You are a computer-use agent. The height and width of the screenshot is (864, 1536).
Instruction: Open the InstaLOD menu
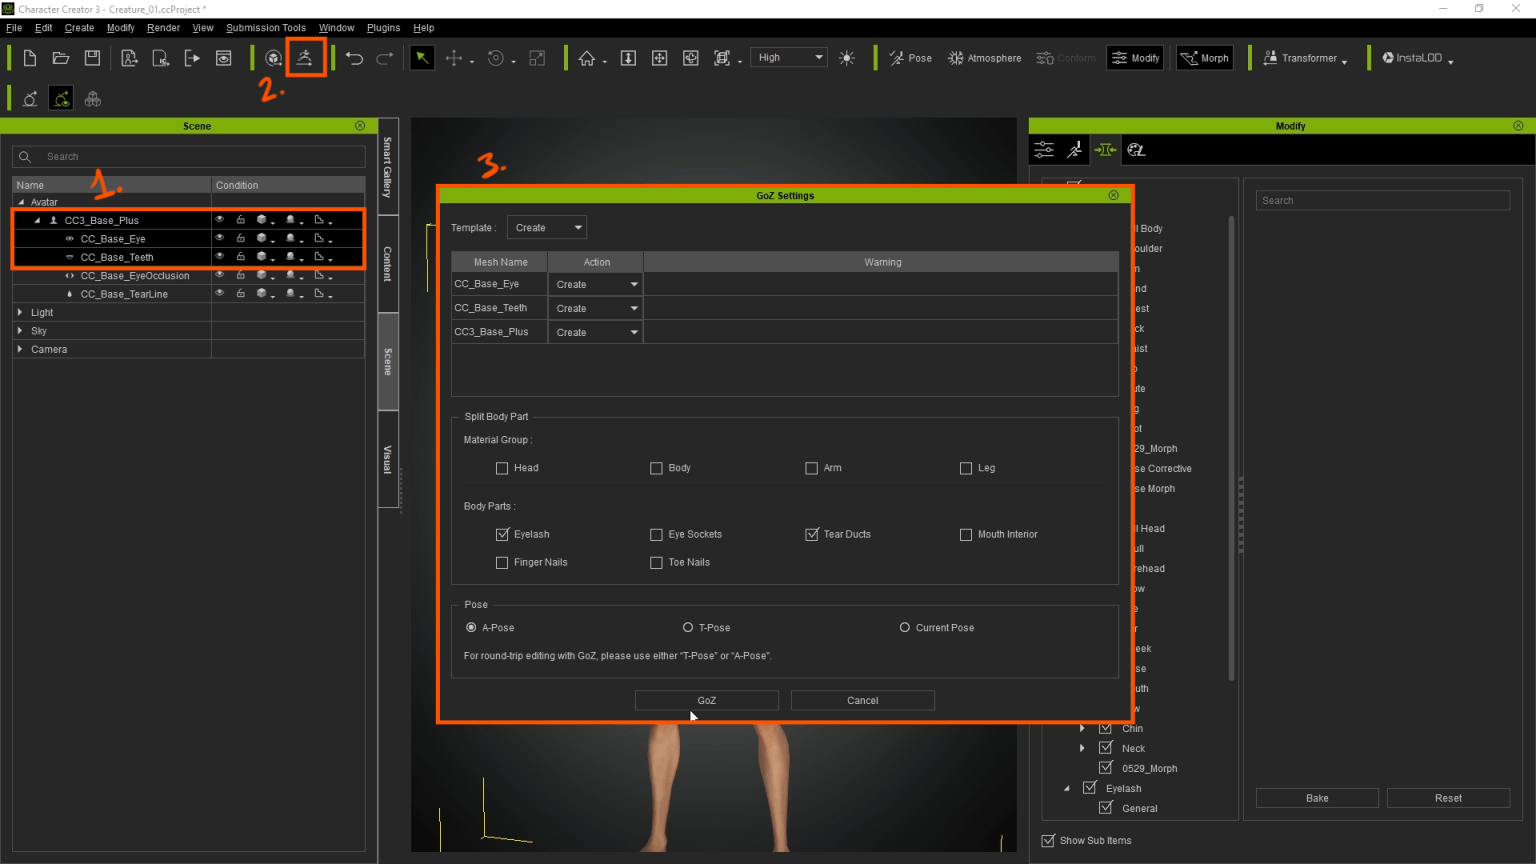tap(1417, 58)
